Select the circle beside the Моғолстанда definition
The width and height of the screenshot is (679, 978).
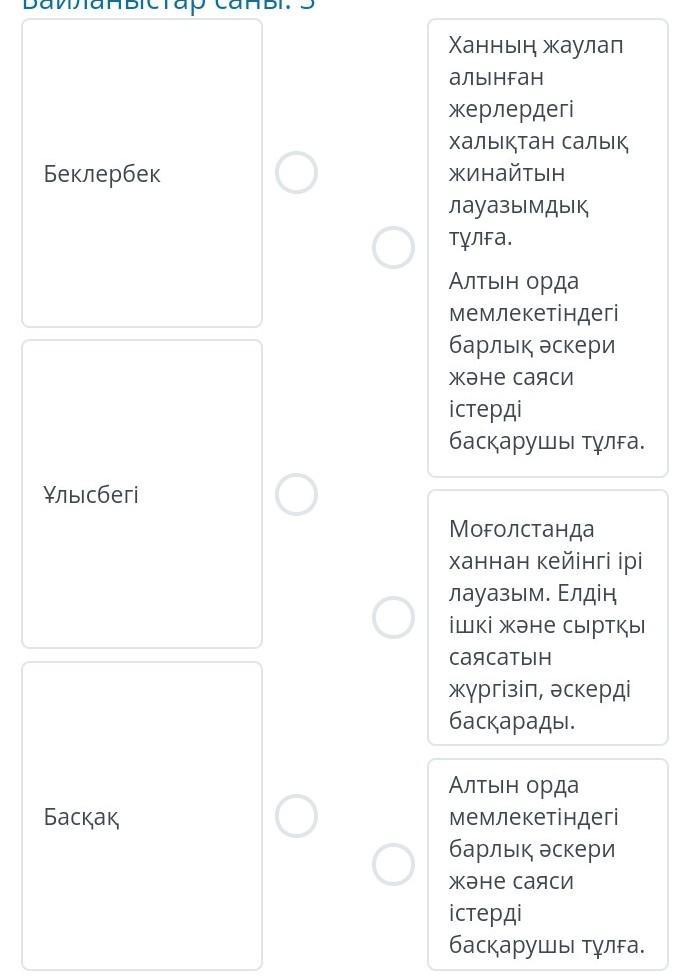coord(393,617)
